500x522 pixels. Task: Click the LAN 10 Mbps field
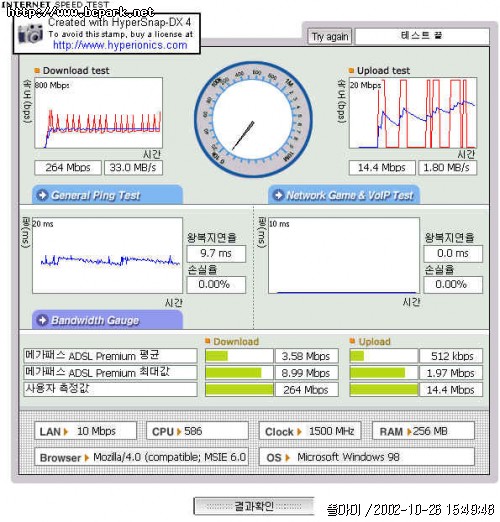86,431
